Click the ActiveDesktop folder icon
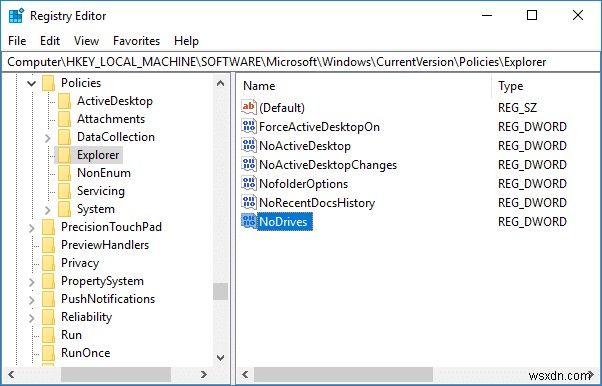The image size is (602, 386). point(64,101)
